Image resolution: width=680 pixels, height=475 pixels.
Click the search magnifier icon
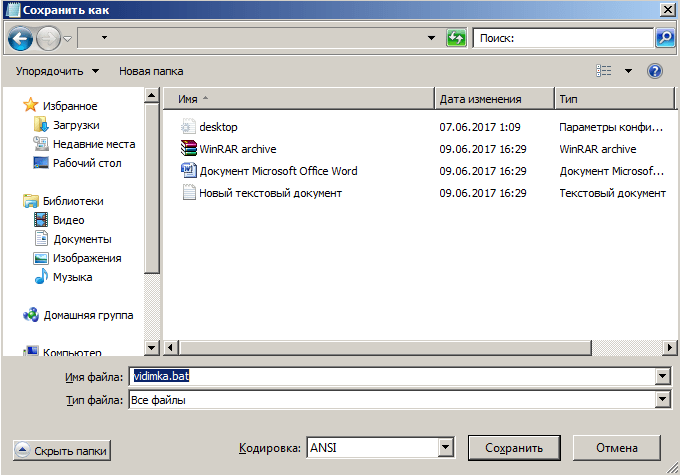click(x=665, y=38)
